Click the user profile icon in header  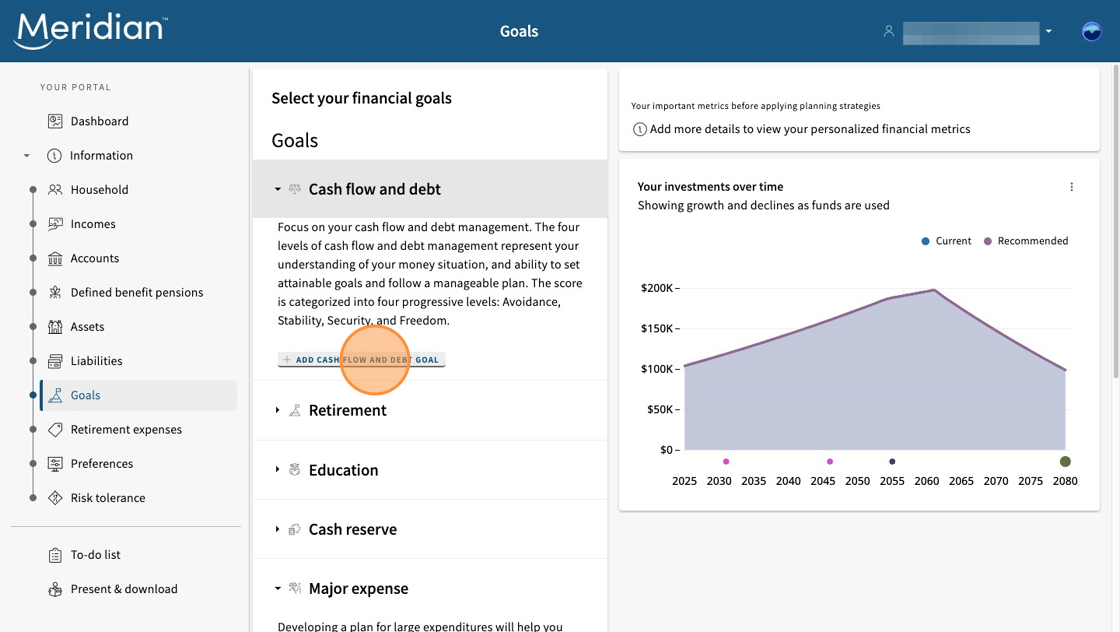click(x=889, y=31)
